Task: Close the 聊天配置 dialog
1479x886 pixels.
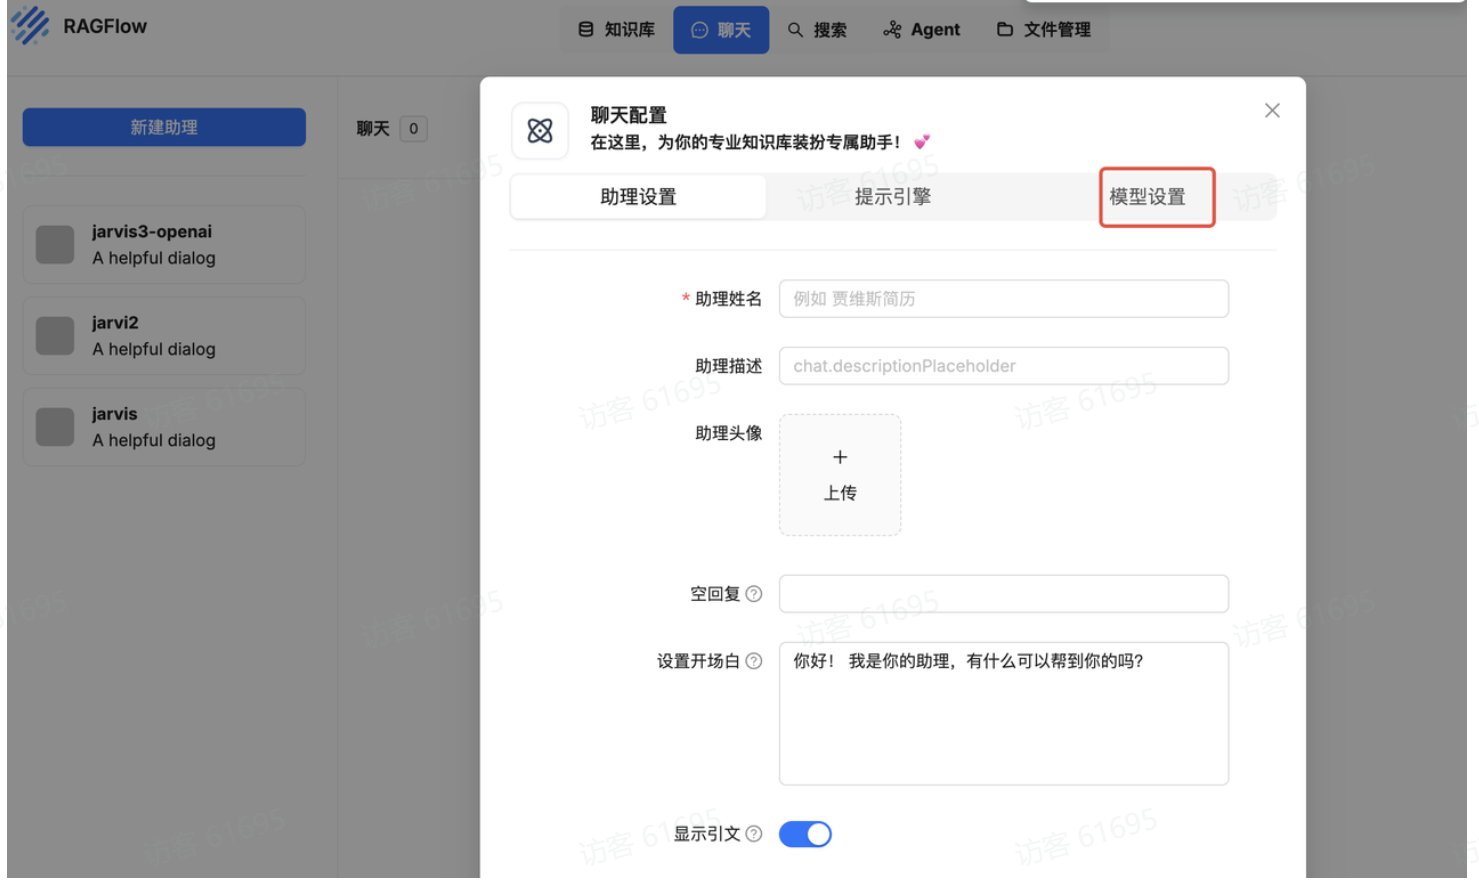Action: tap(1272, 110)
